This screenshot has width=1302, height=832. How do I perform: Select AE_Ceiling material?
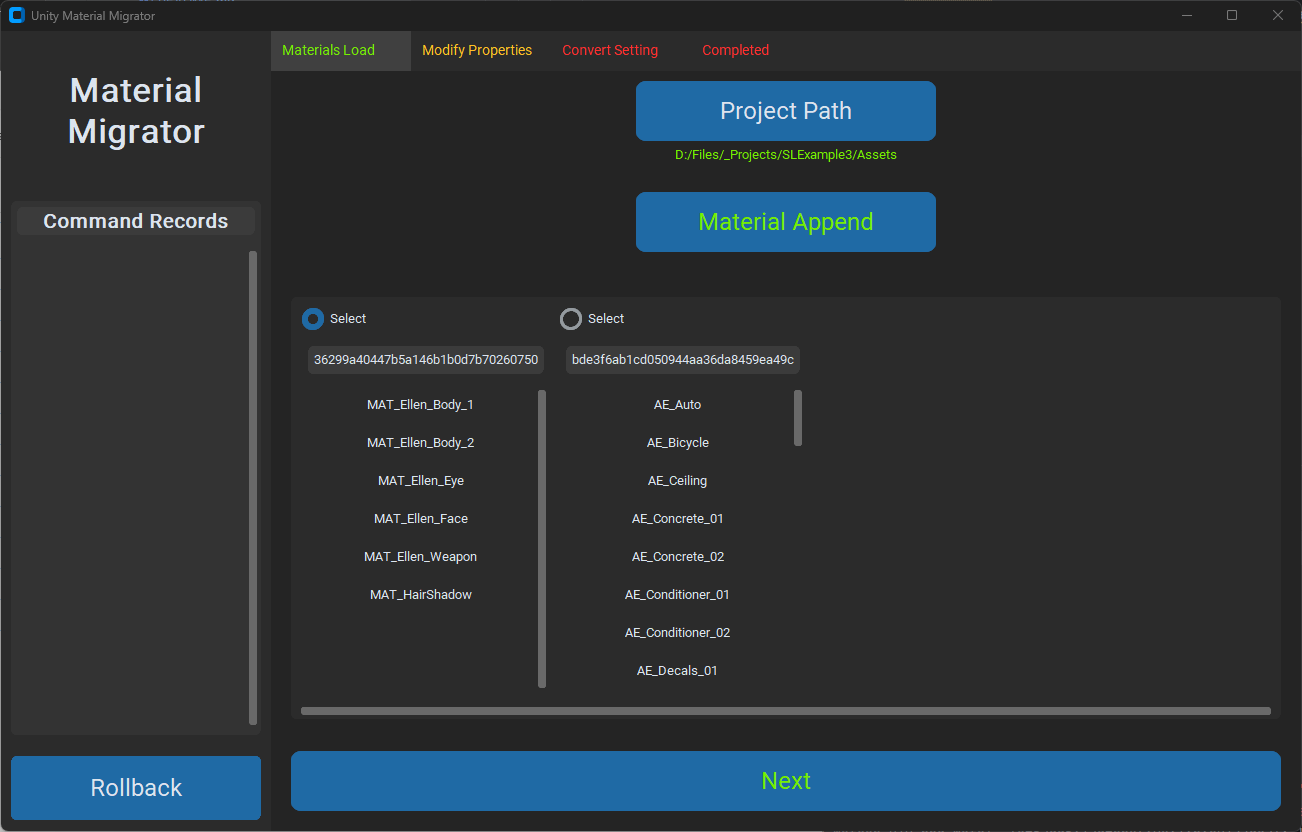click(677, 481)
